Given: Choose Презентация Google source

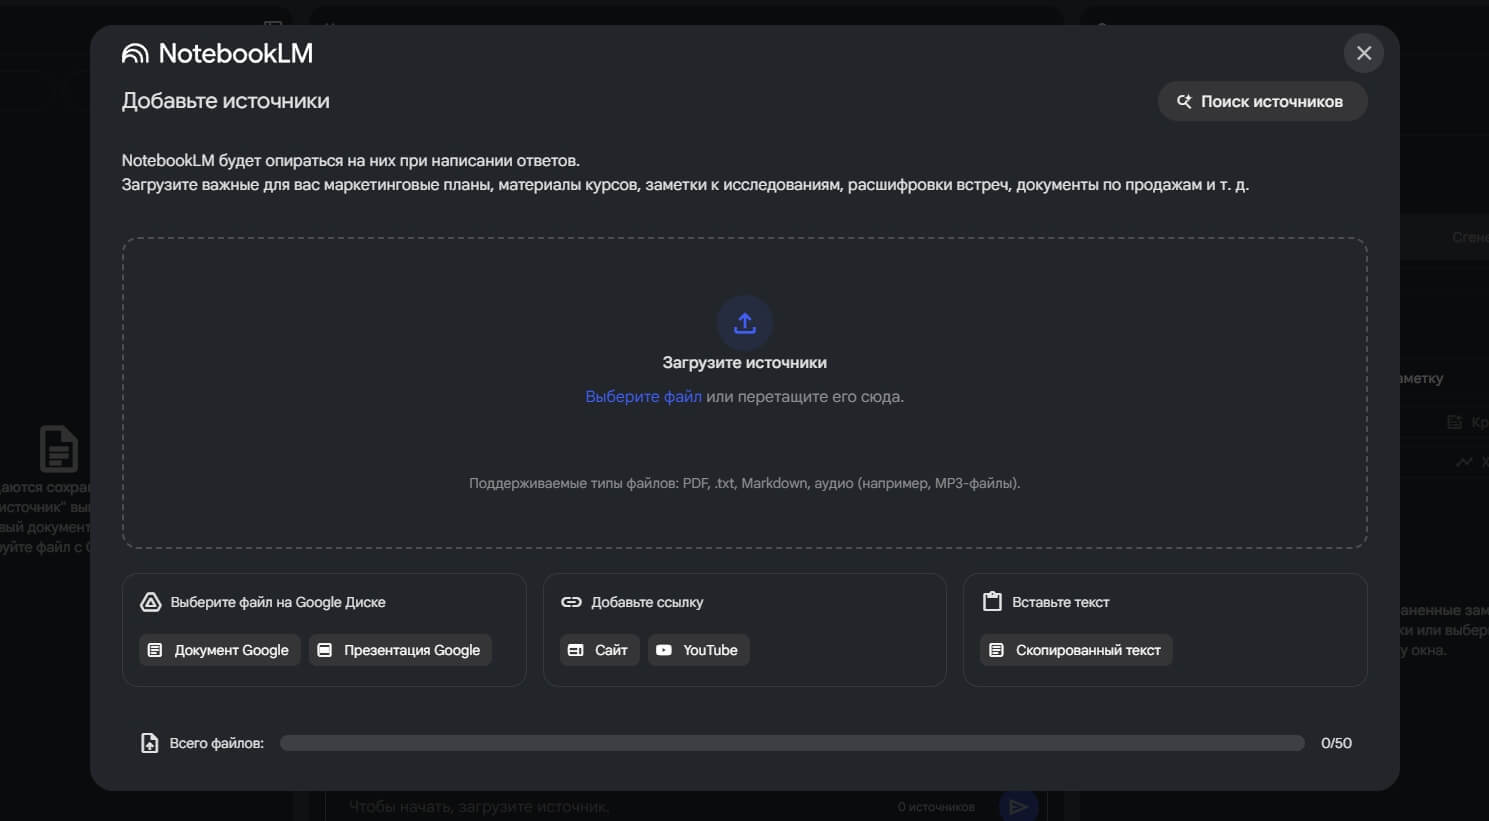Looking at the screenshot, I should tap(400, 650).
